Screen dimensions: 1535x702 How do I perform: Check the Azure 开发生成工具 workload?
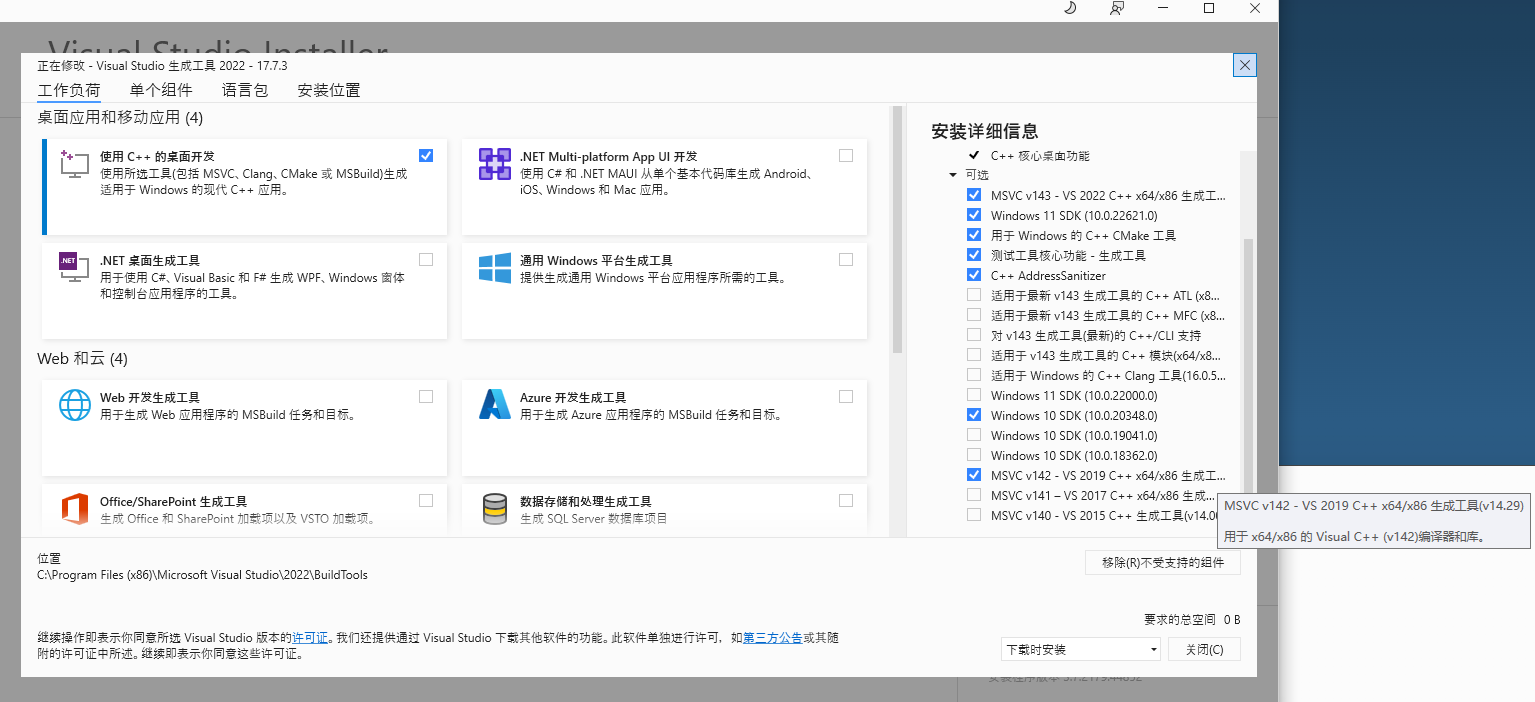coord(846,396)
